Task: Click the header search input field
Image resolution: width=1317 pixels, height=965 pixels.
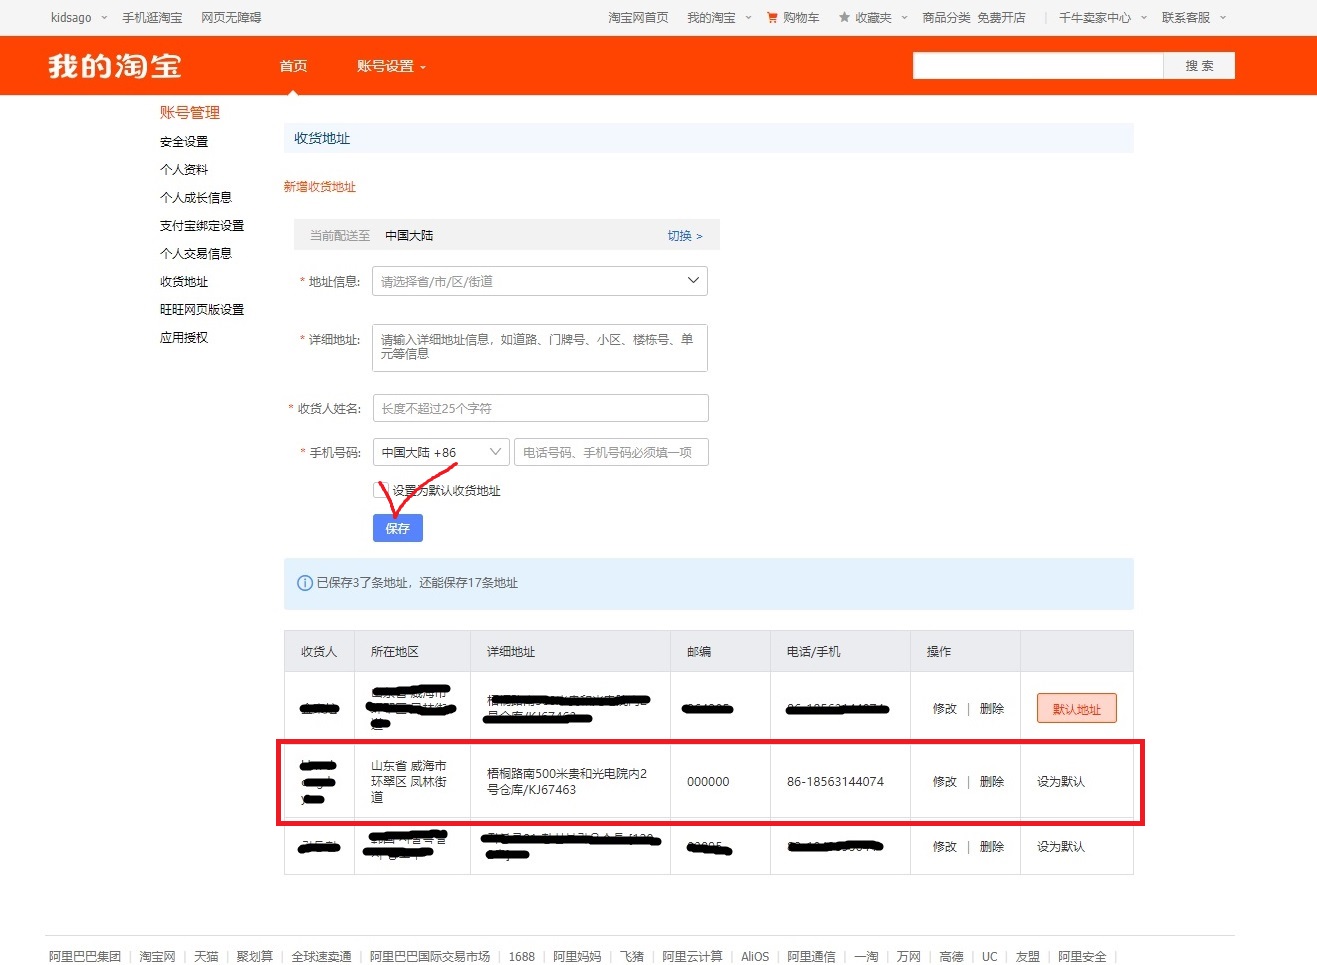Action: tap(1038, 66)
